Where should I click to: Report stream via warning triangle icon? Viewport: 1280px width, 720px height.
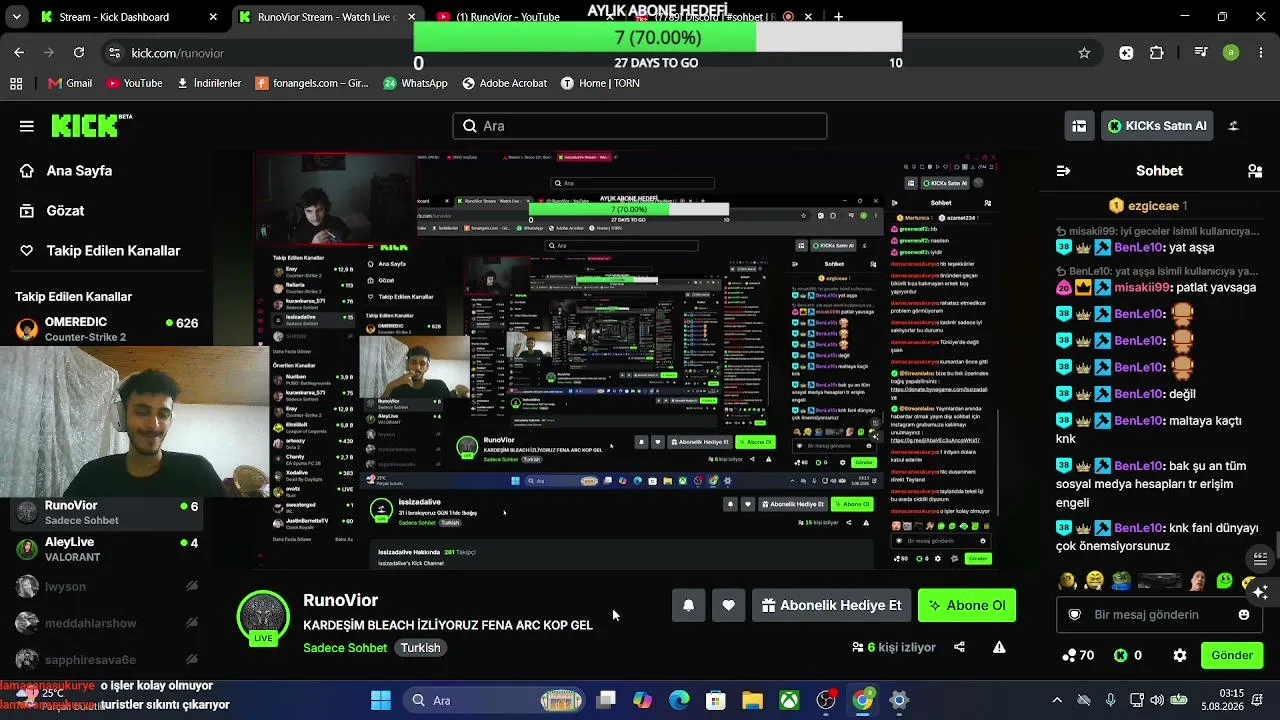999,647
